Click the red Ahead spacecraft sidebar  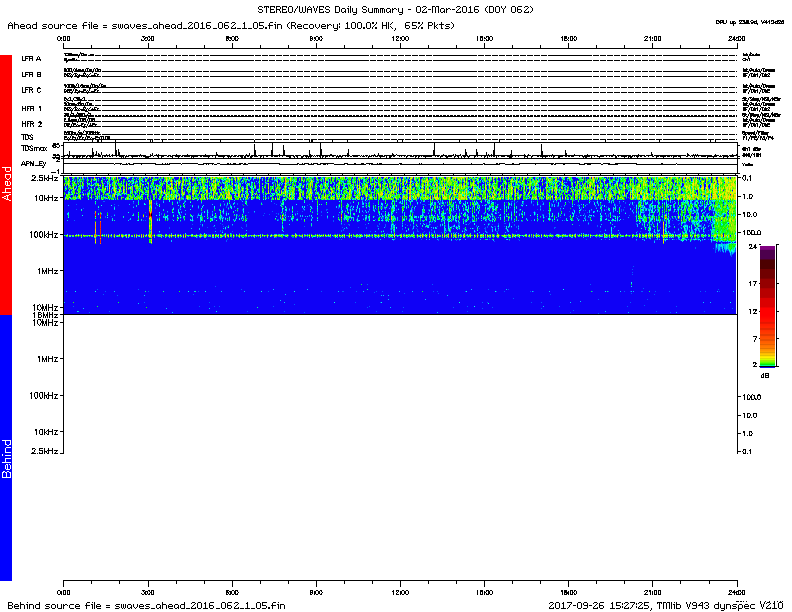point(6,185)
